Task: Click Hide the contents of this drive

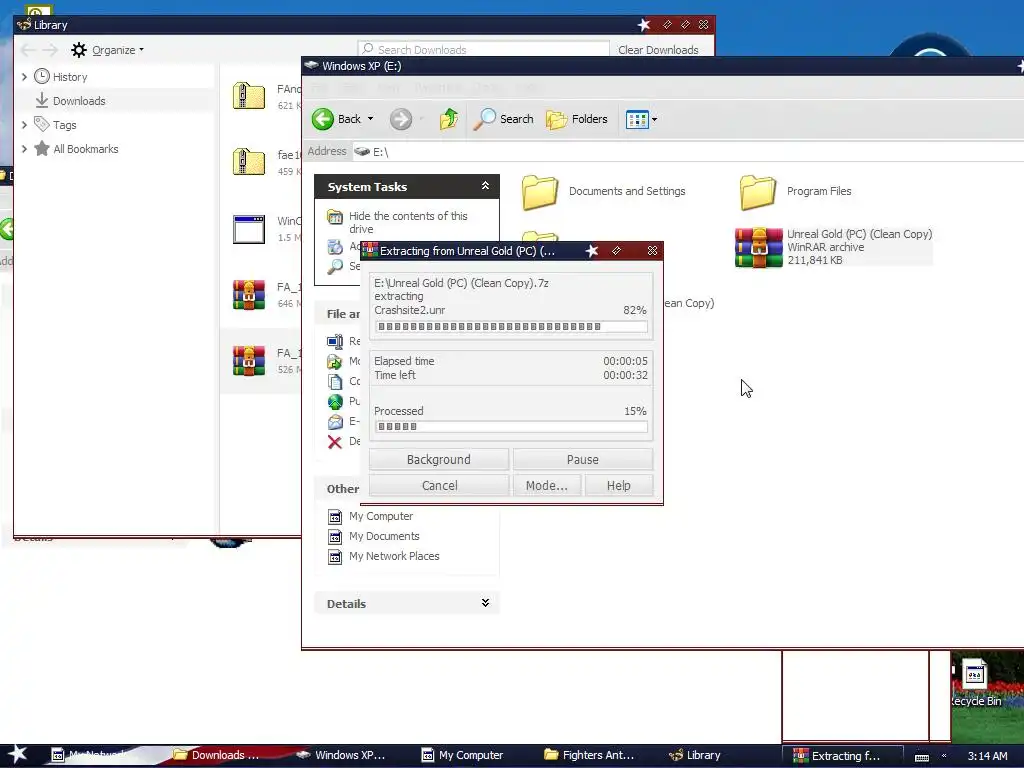Action: [x=408, y=222]
